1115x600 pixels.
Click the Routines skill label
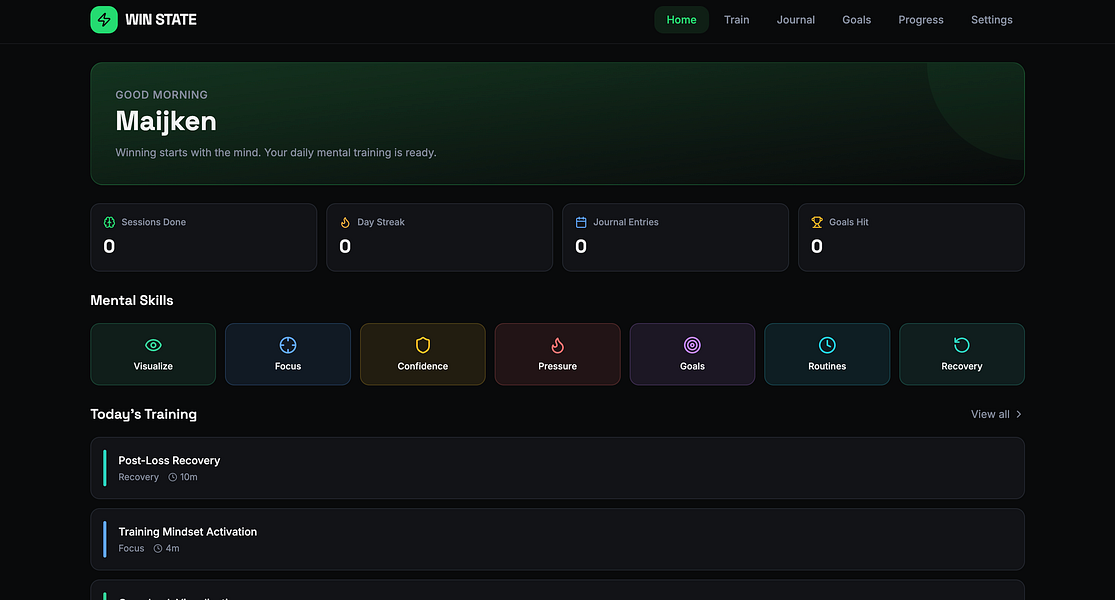point(827,366)
